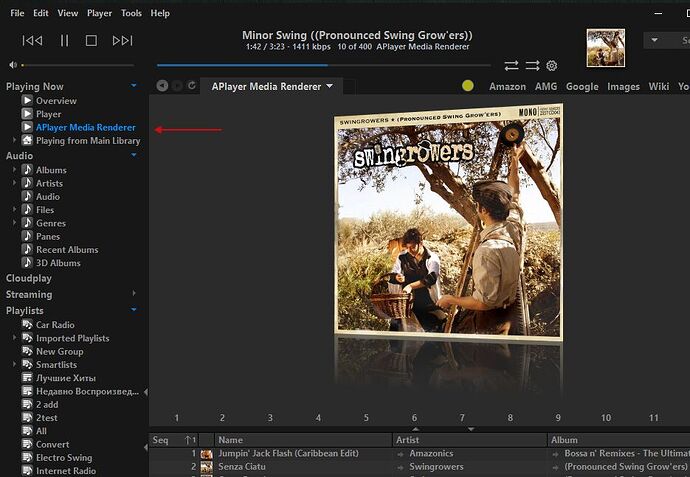
Task: Skip to the previous track
Action: (x=32, y=40)
